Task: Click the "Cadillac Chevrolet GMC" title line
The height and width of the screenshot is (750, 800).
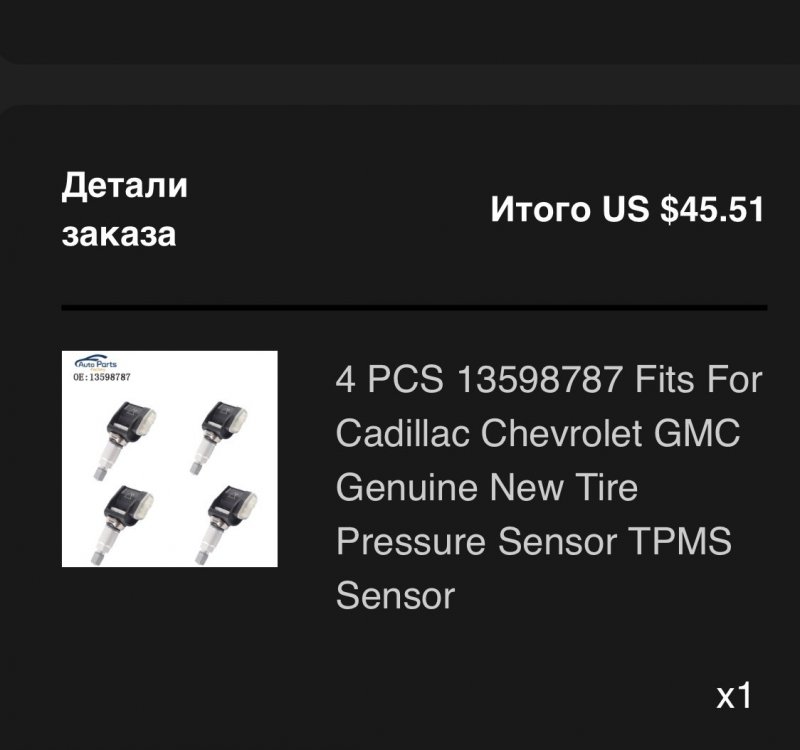Action: 538,434
